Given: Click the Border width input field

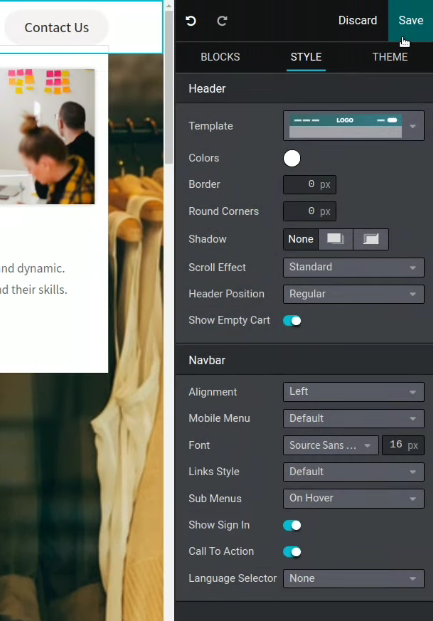Looking at the screenshot, I should pyautogui.click(x=310, y=185).
